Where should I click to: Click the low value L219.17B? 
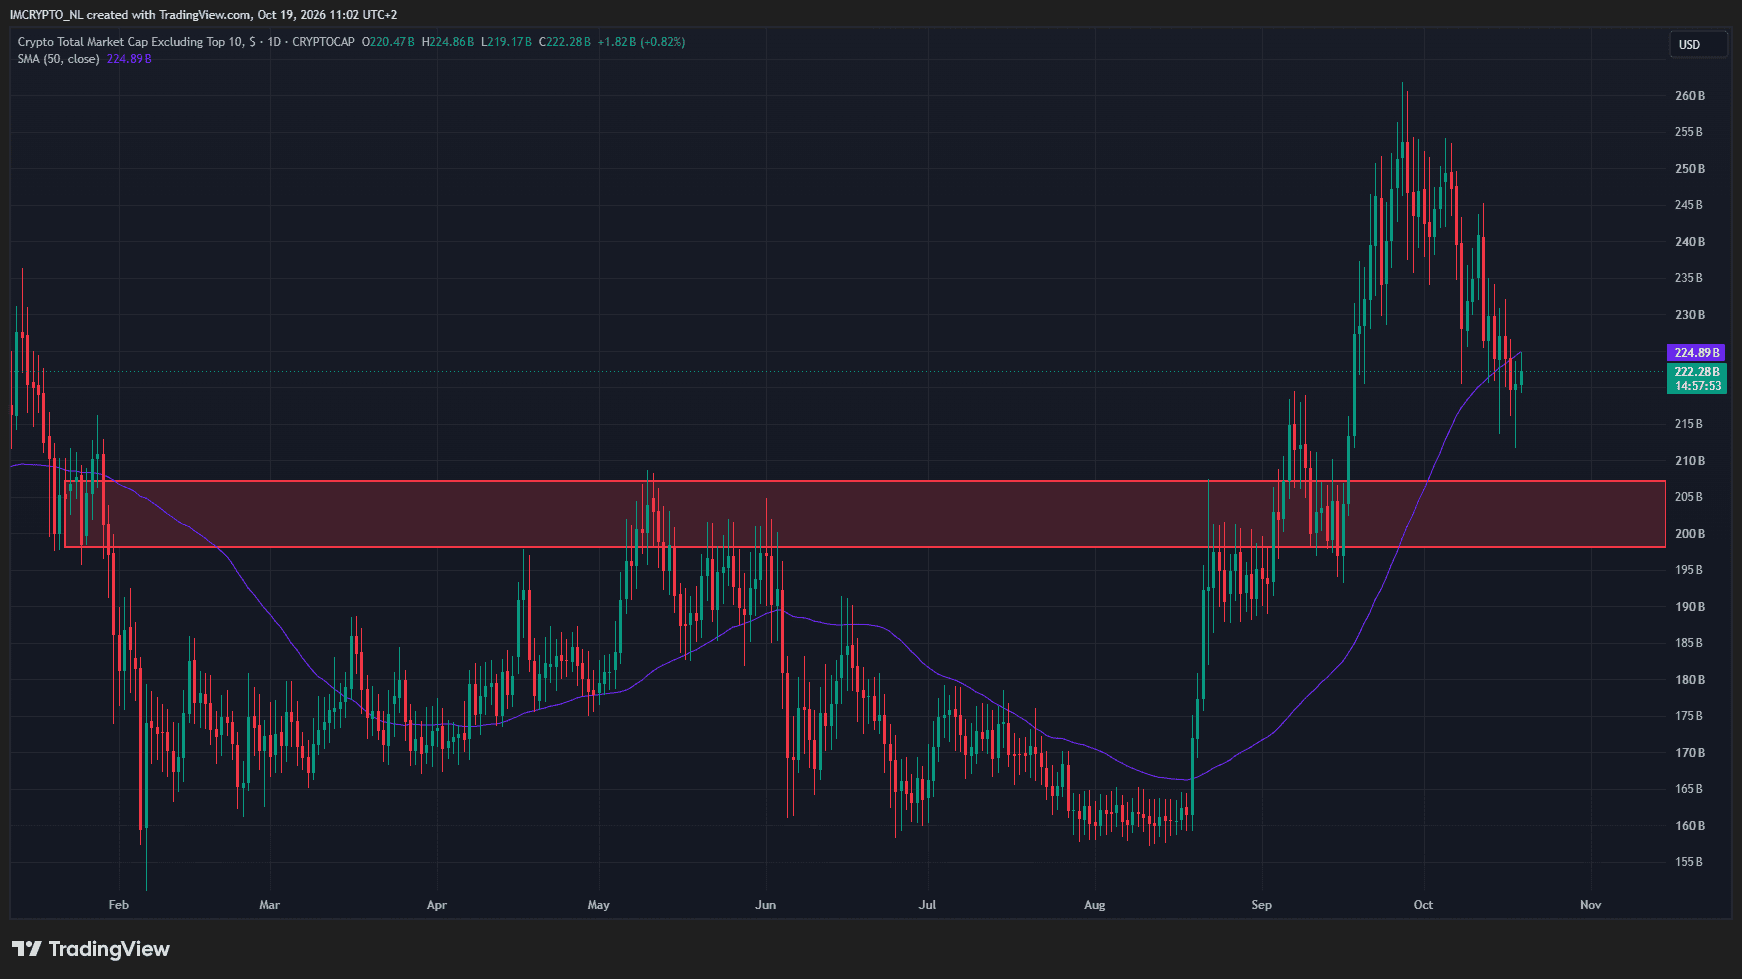[507, 42]
